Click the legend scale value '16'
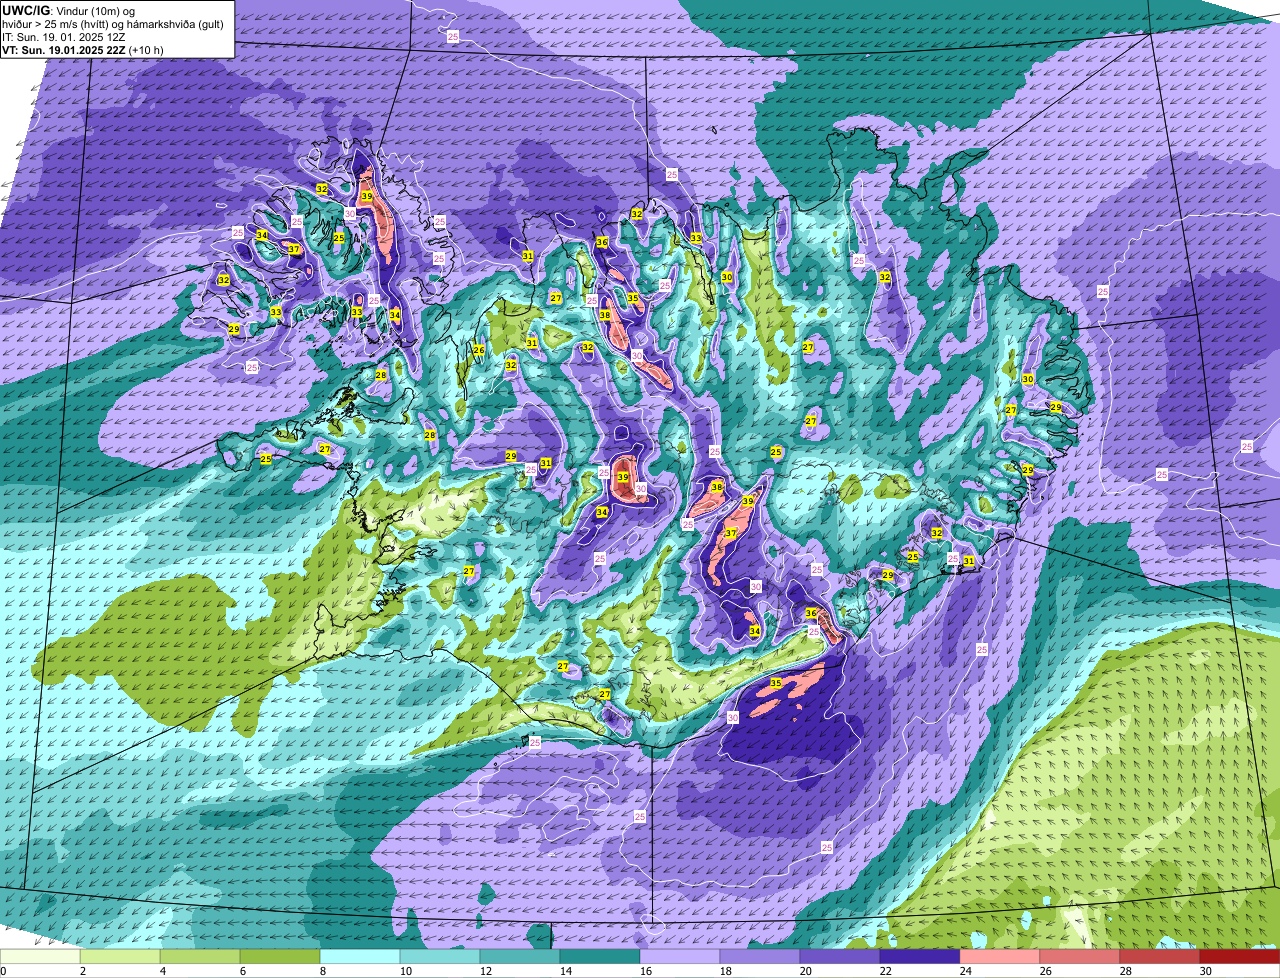The height and width of the screenshot is (978, 1280). (646, 971)
